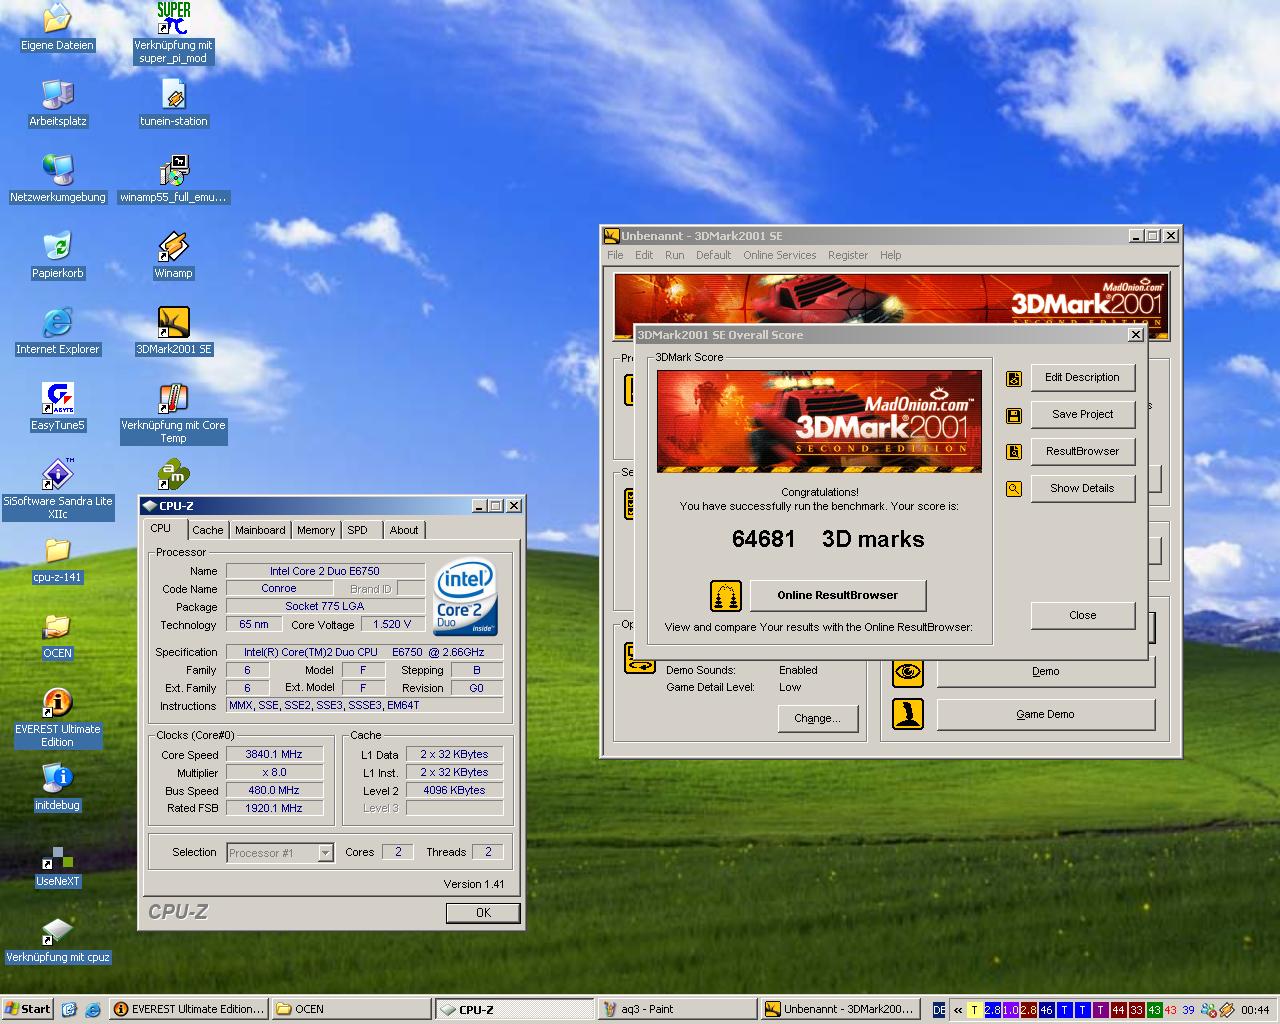Expand the Processor #1 selection dropdown

325,853
